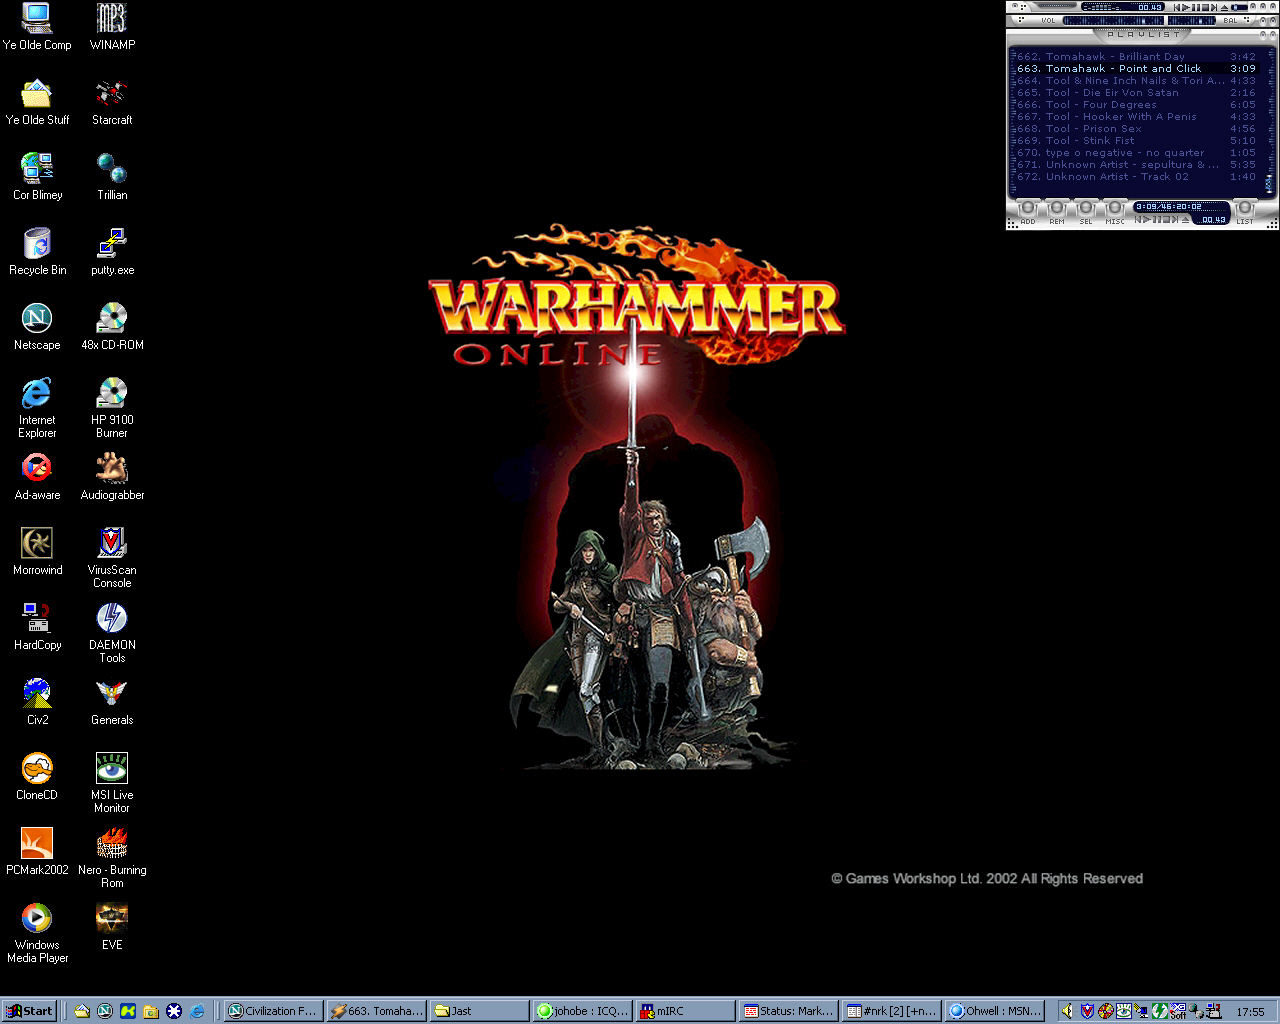Select the 48x CD-ROM desktop icon
This screenshot has height=1024, width=1280.
(112, 327)
